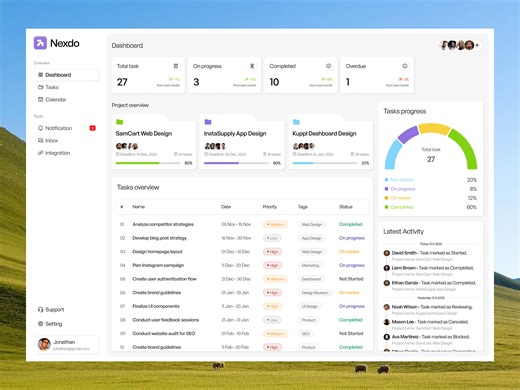The width and height of the screenshot is (520, 390).
Task: Select 'Design homepage layout' task
Action: [x=157, y=252]
